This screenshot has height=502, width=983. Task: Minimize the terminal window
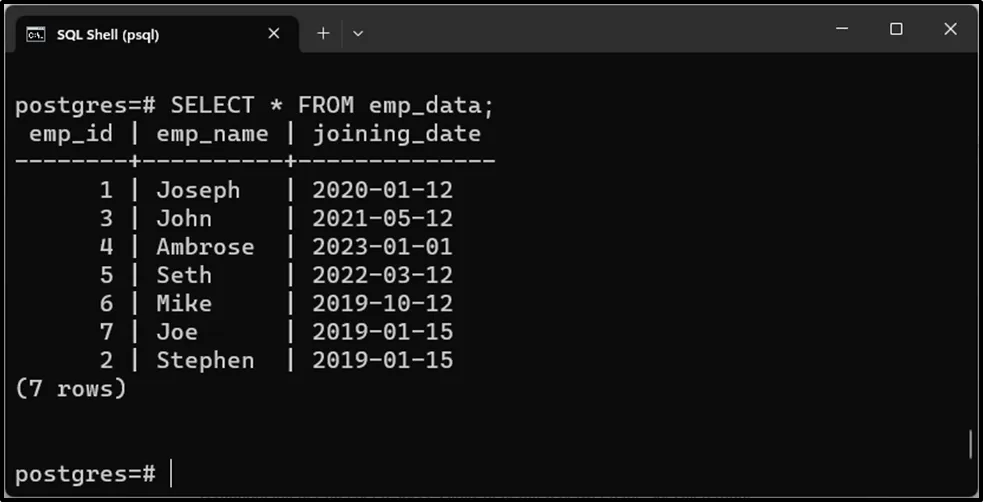point(843,29)
